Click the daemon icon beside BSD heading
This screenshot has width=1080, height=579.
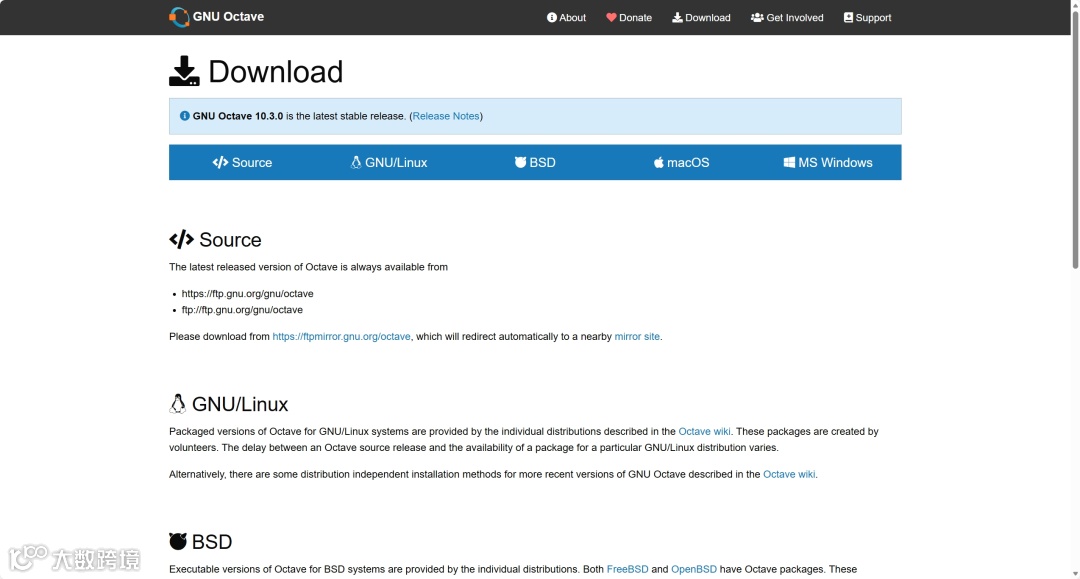pyautogui.click(x=178, y=541)
